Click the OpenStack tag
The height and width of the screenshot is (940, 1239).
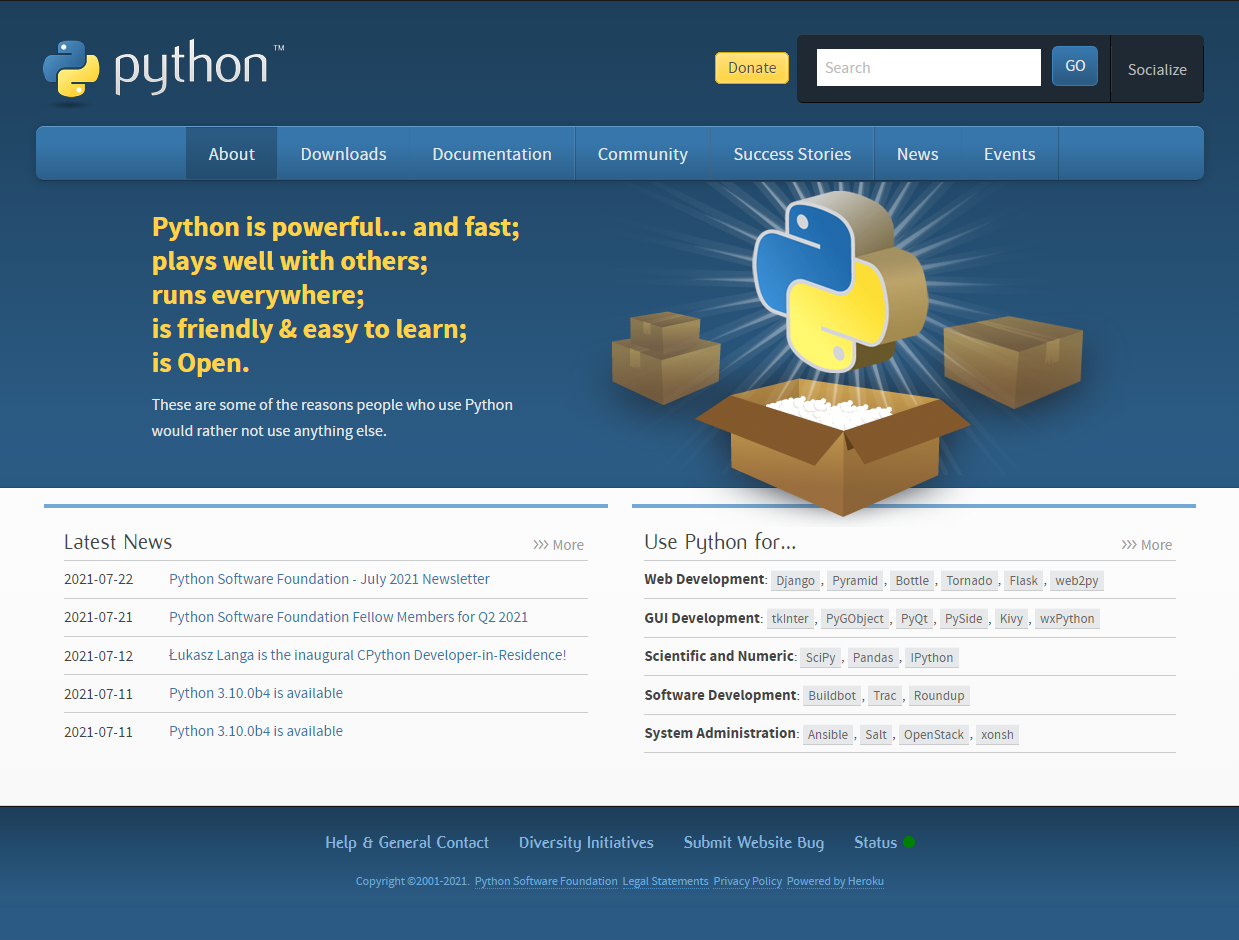[x=934, y=734]
